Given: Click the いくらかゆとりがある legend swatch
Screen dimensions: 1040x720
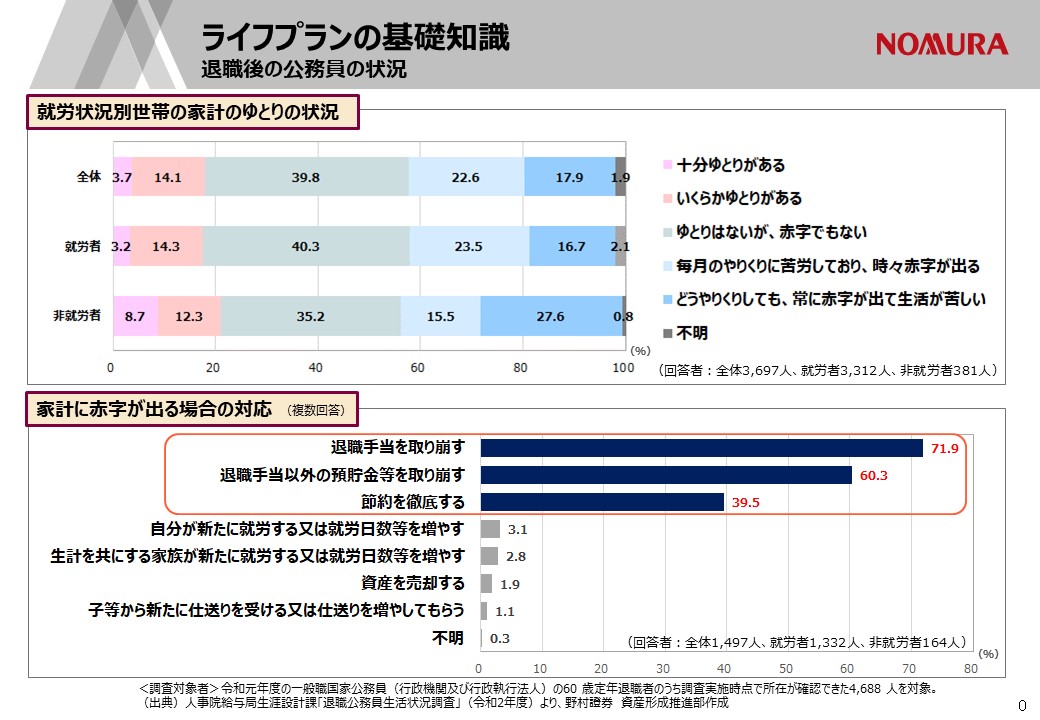Looking at the screenshot, I should point(667,199).
